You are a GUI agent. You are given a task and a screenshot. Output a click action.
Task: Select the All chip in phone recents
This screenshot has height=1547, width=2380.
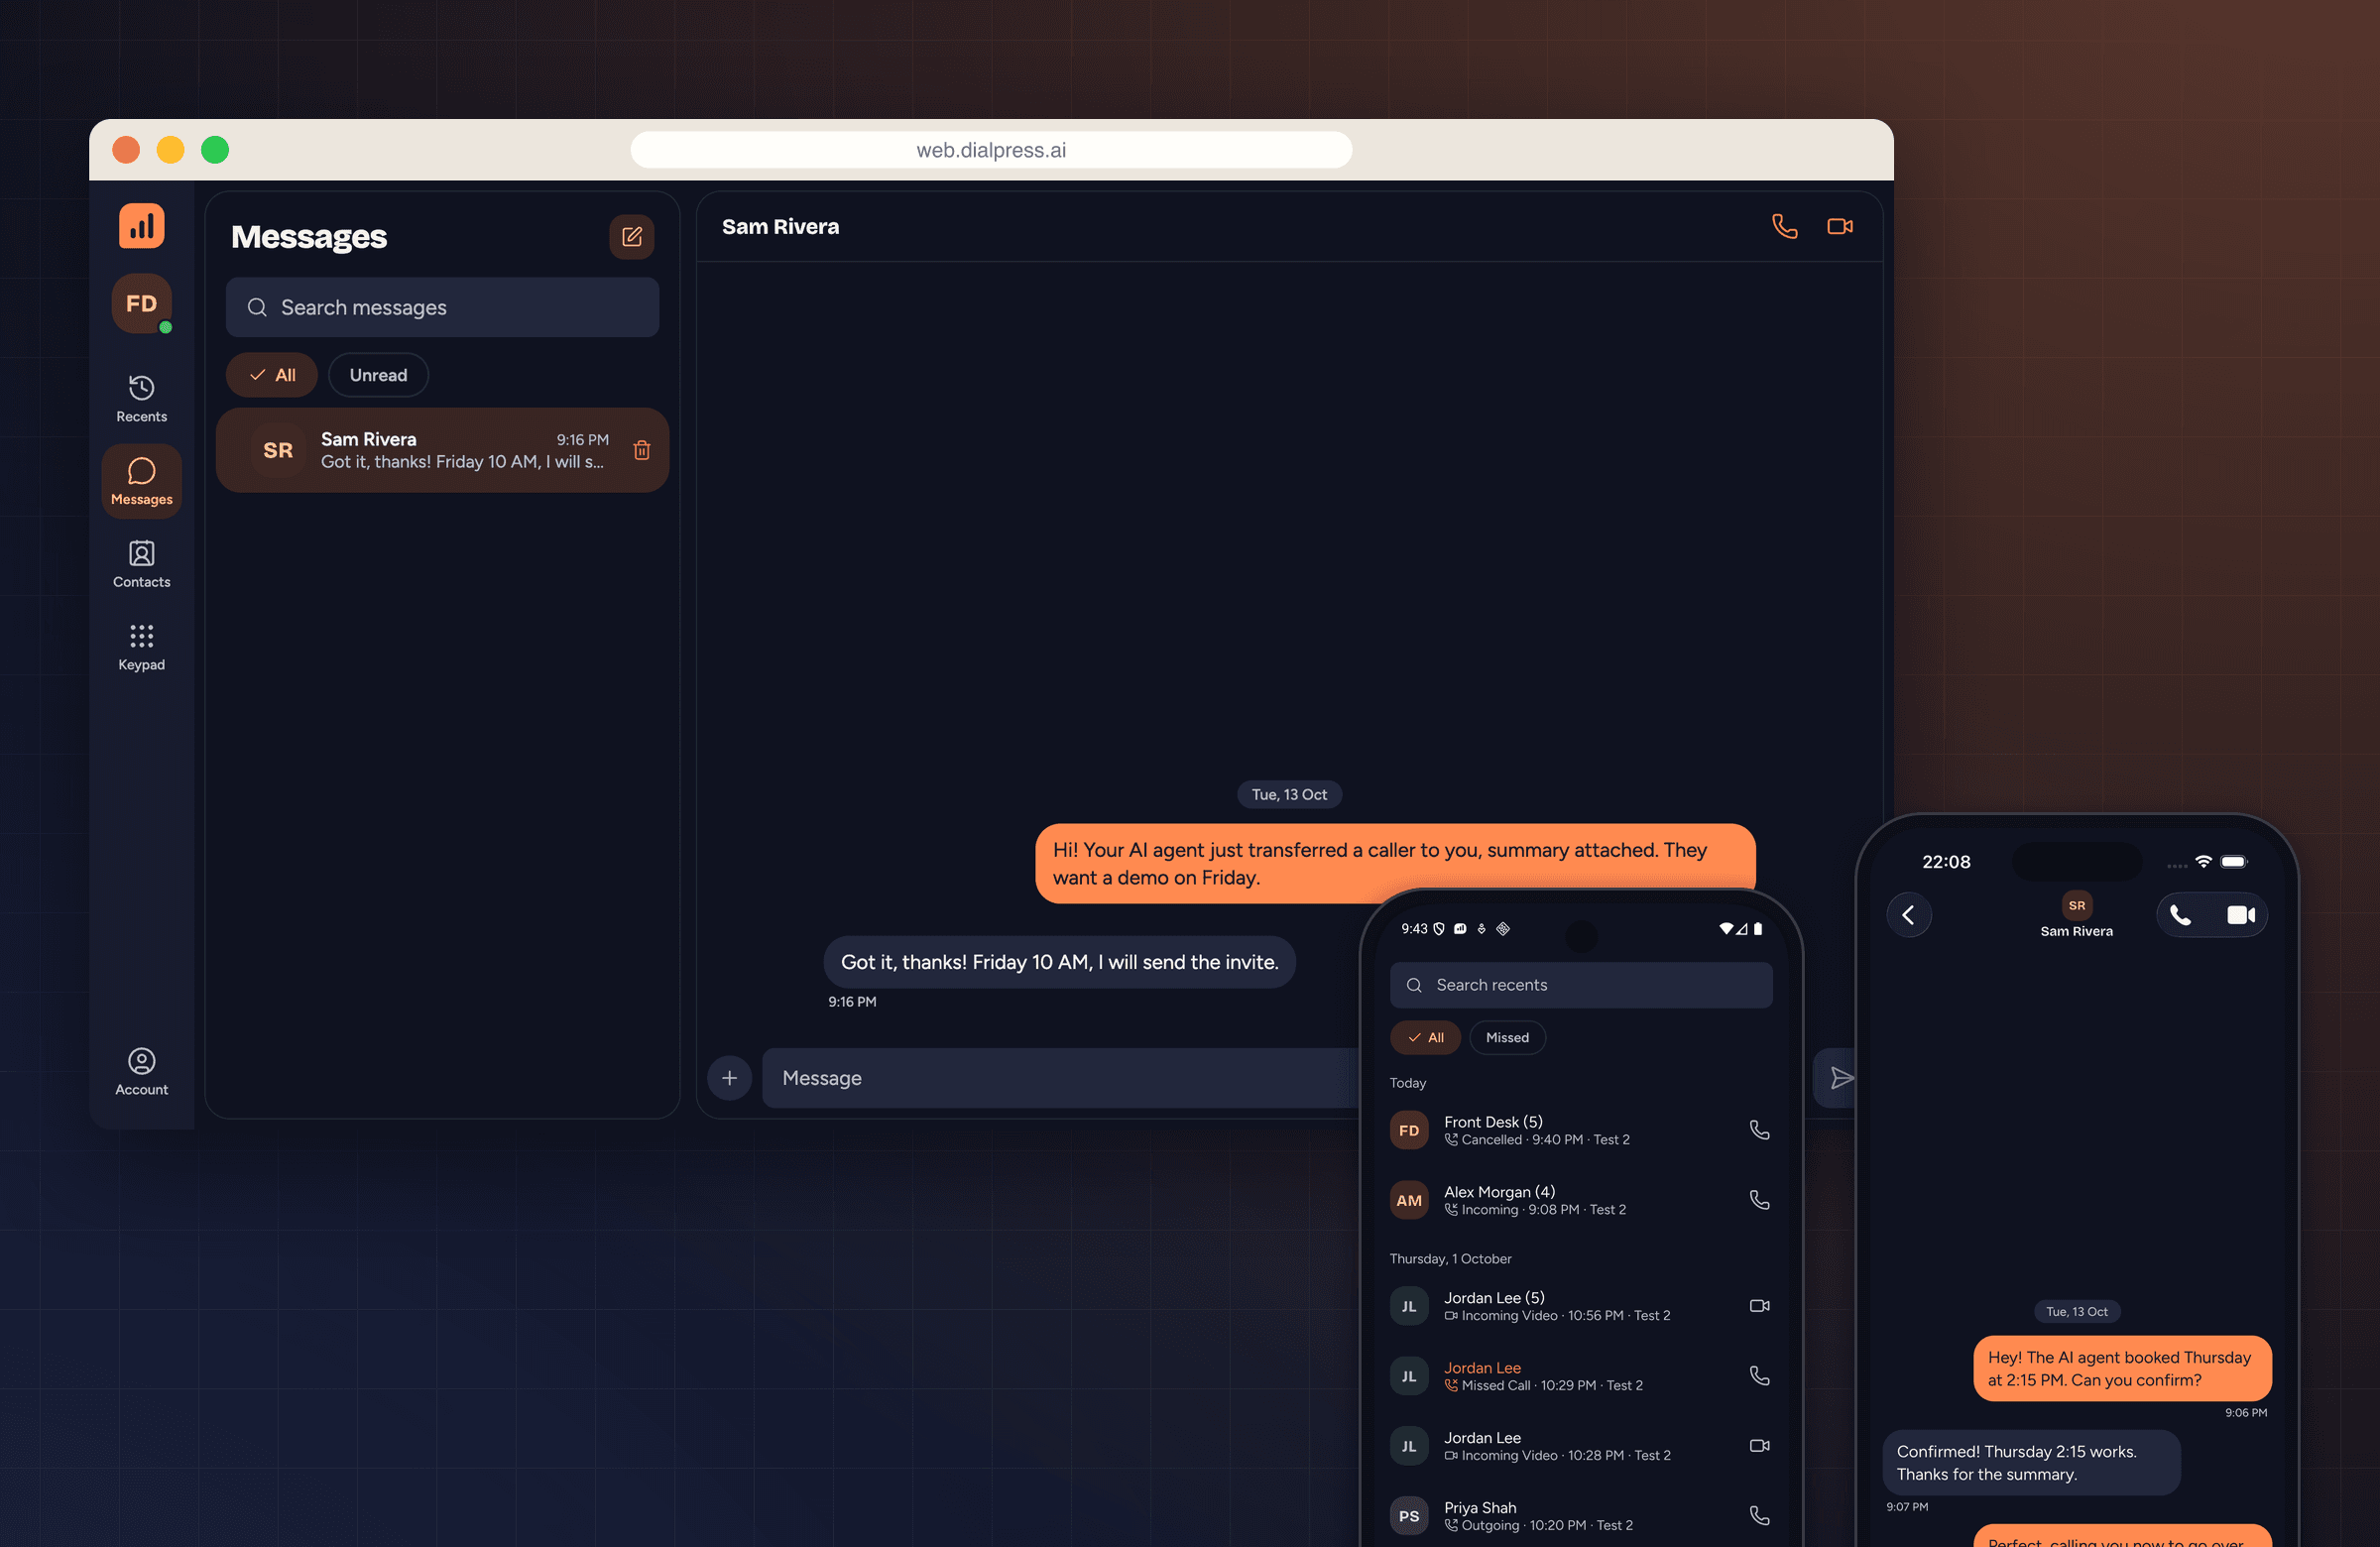1425,1038
